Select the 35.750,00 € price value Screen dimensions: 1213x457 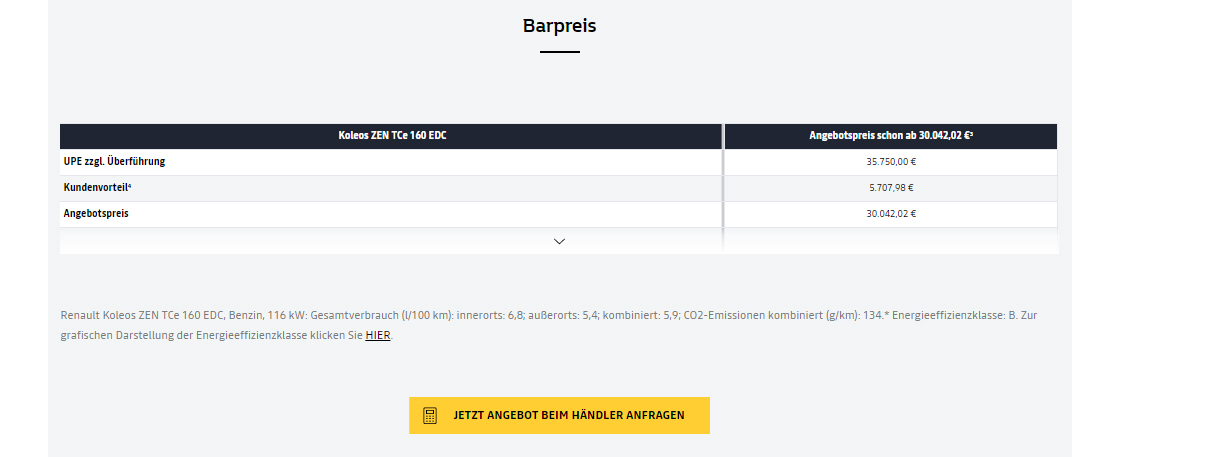(x=891, y=161)
